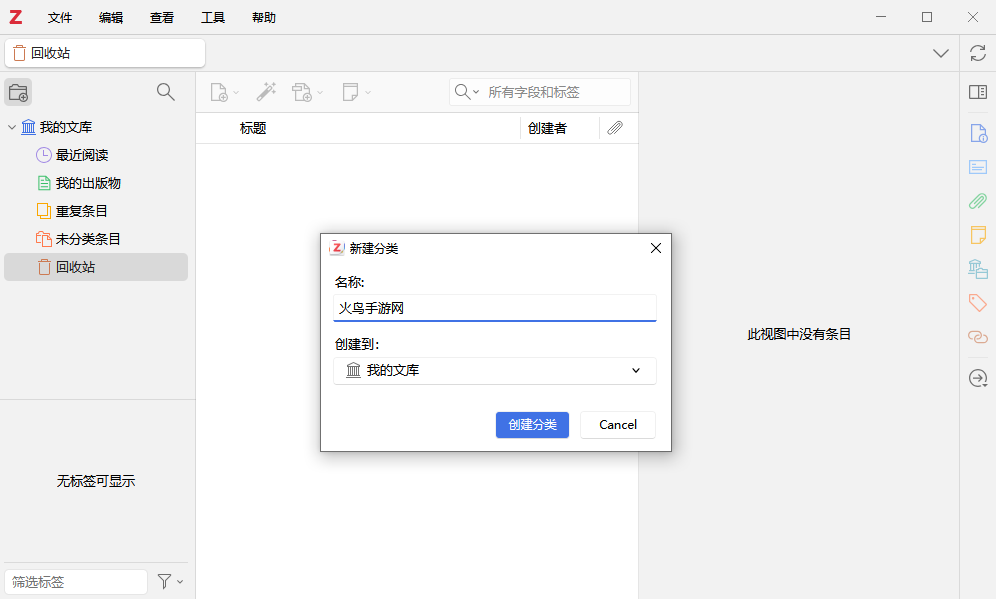Screen dimensions: 996x599
Task: Open the Libraries and Collections side rail icon
Action: [x=978, y=269]
